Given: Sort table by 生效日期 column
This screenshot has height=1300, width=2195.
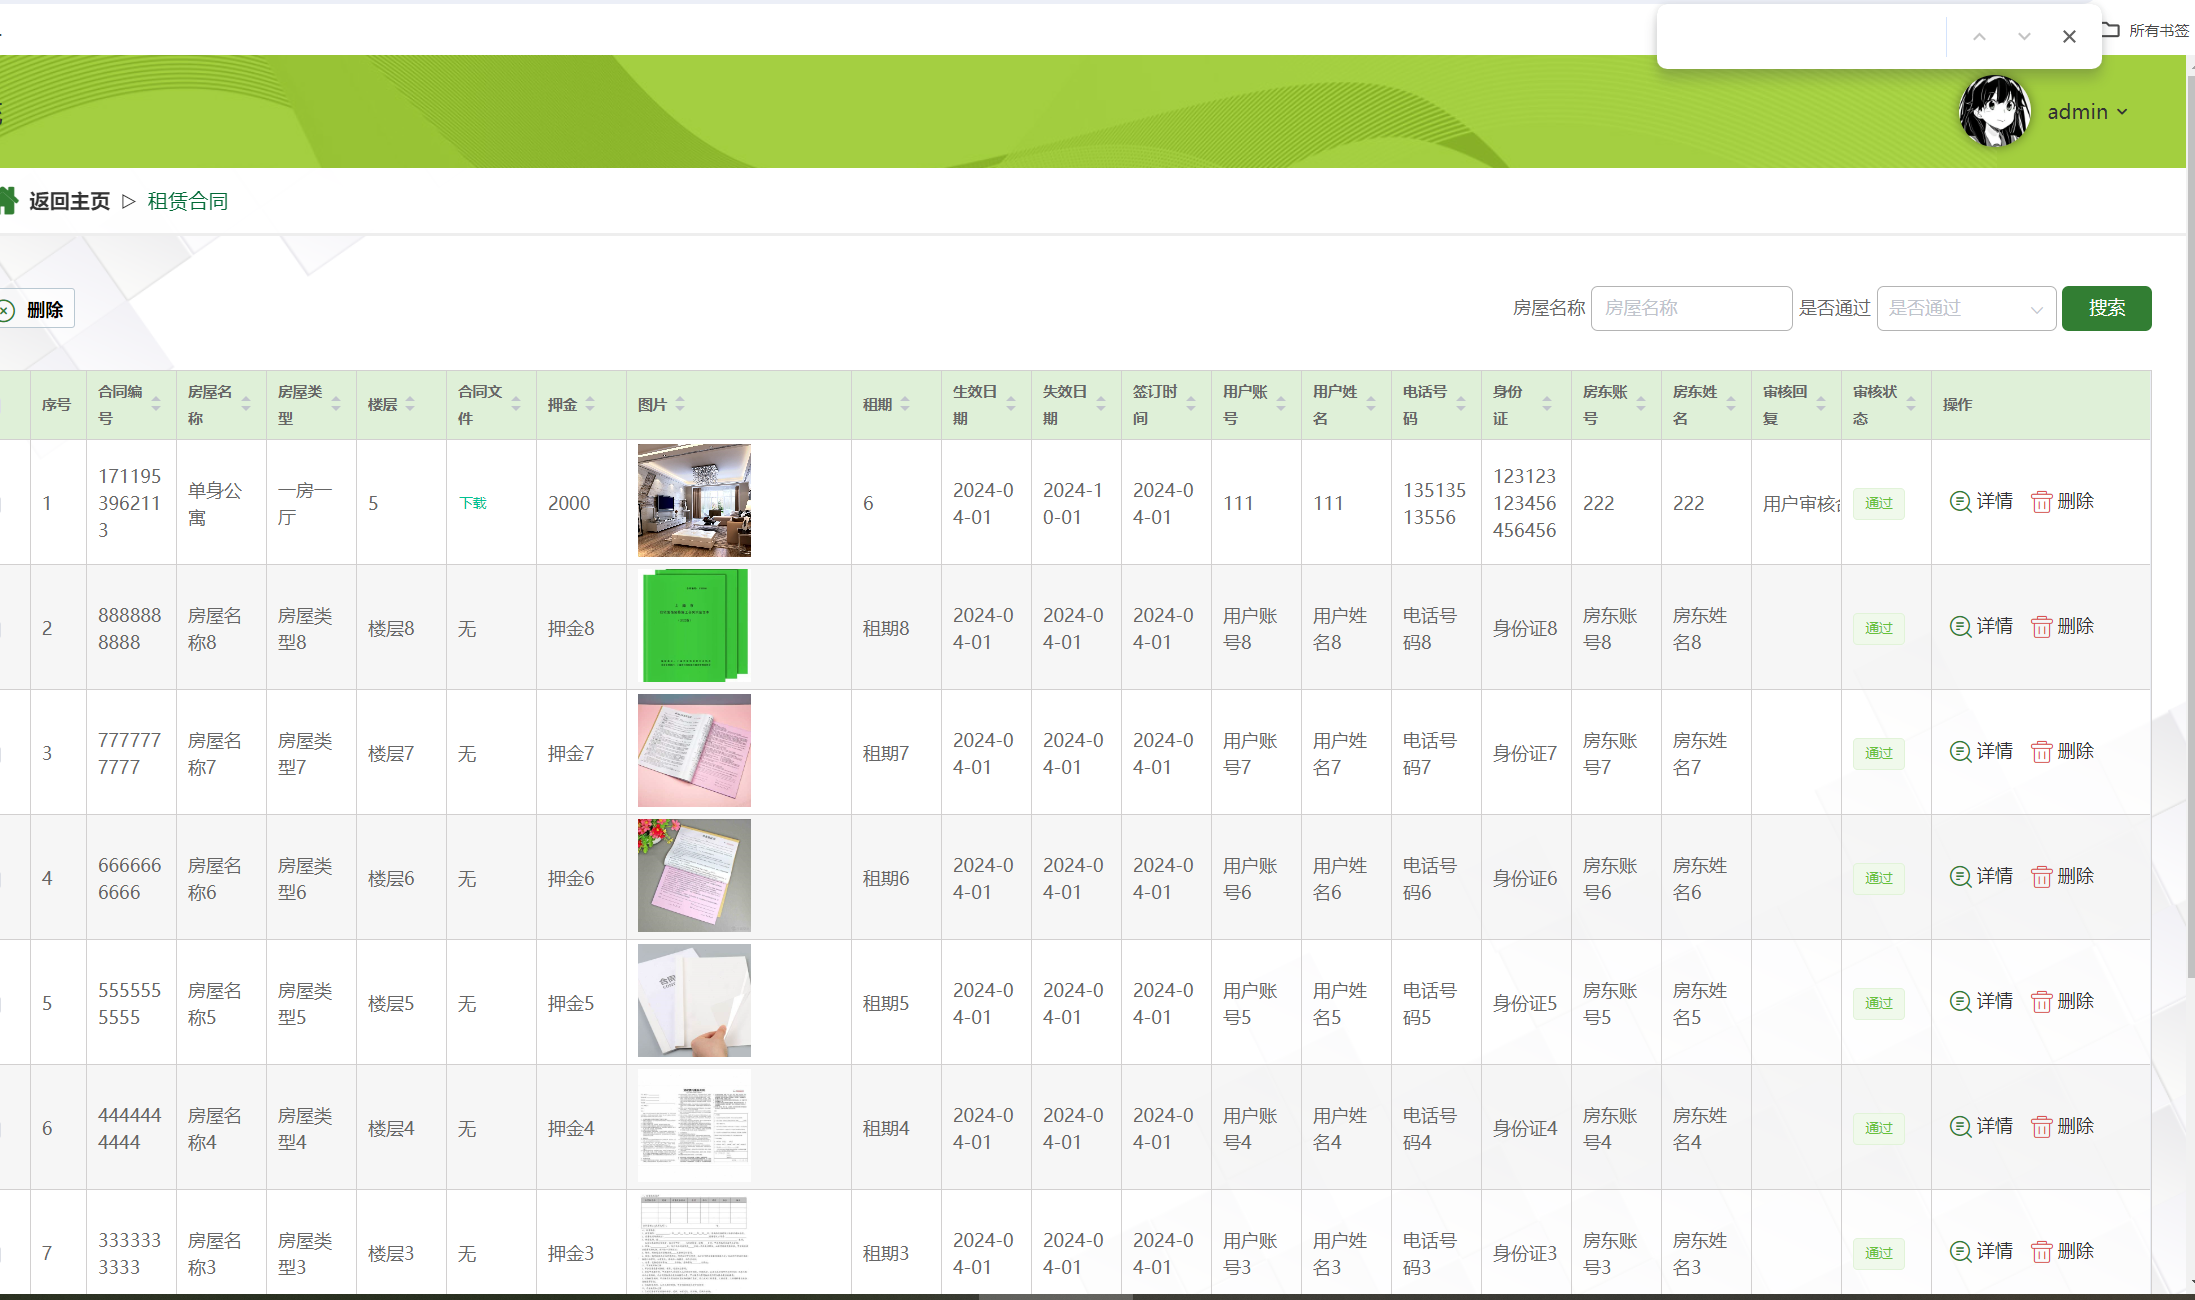Looking at the screenshot, I should pyautogui.click(x=1011, y=405).
